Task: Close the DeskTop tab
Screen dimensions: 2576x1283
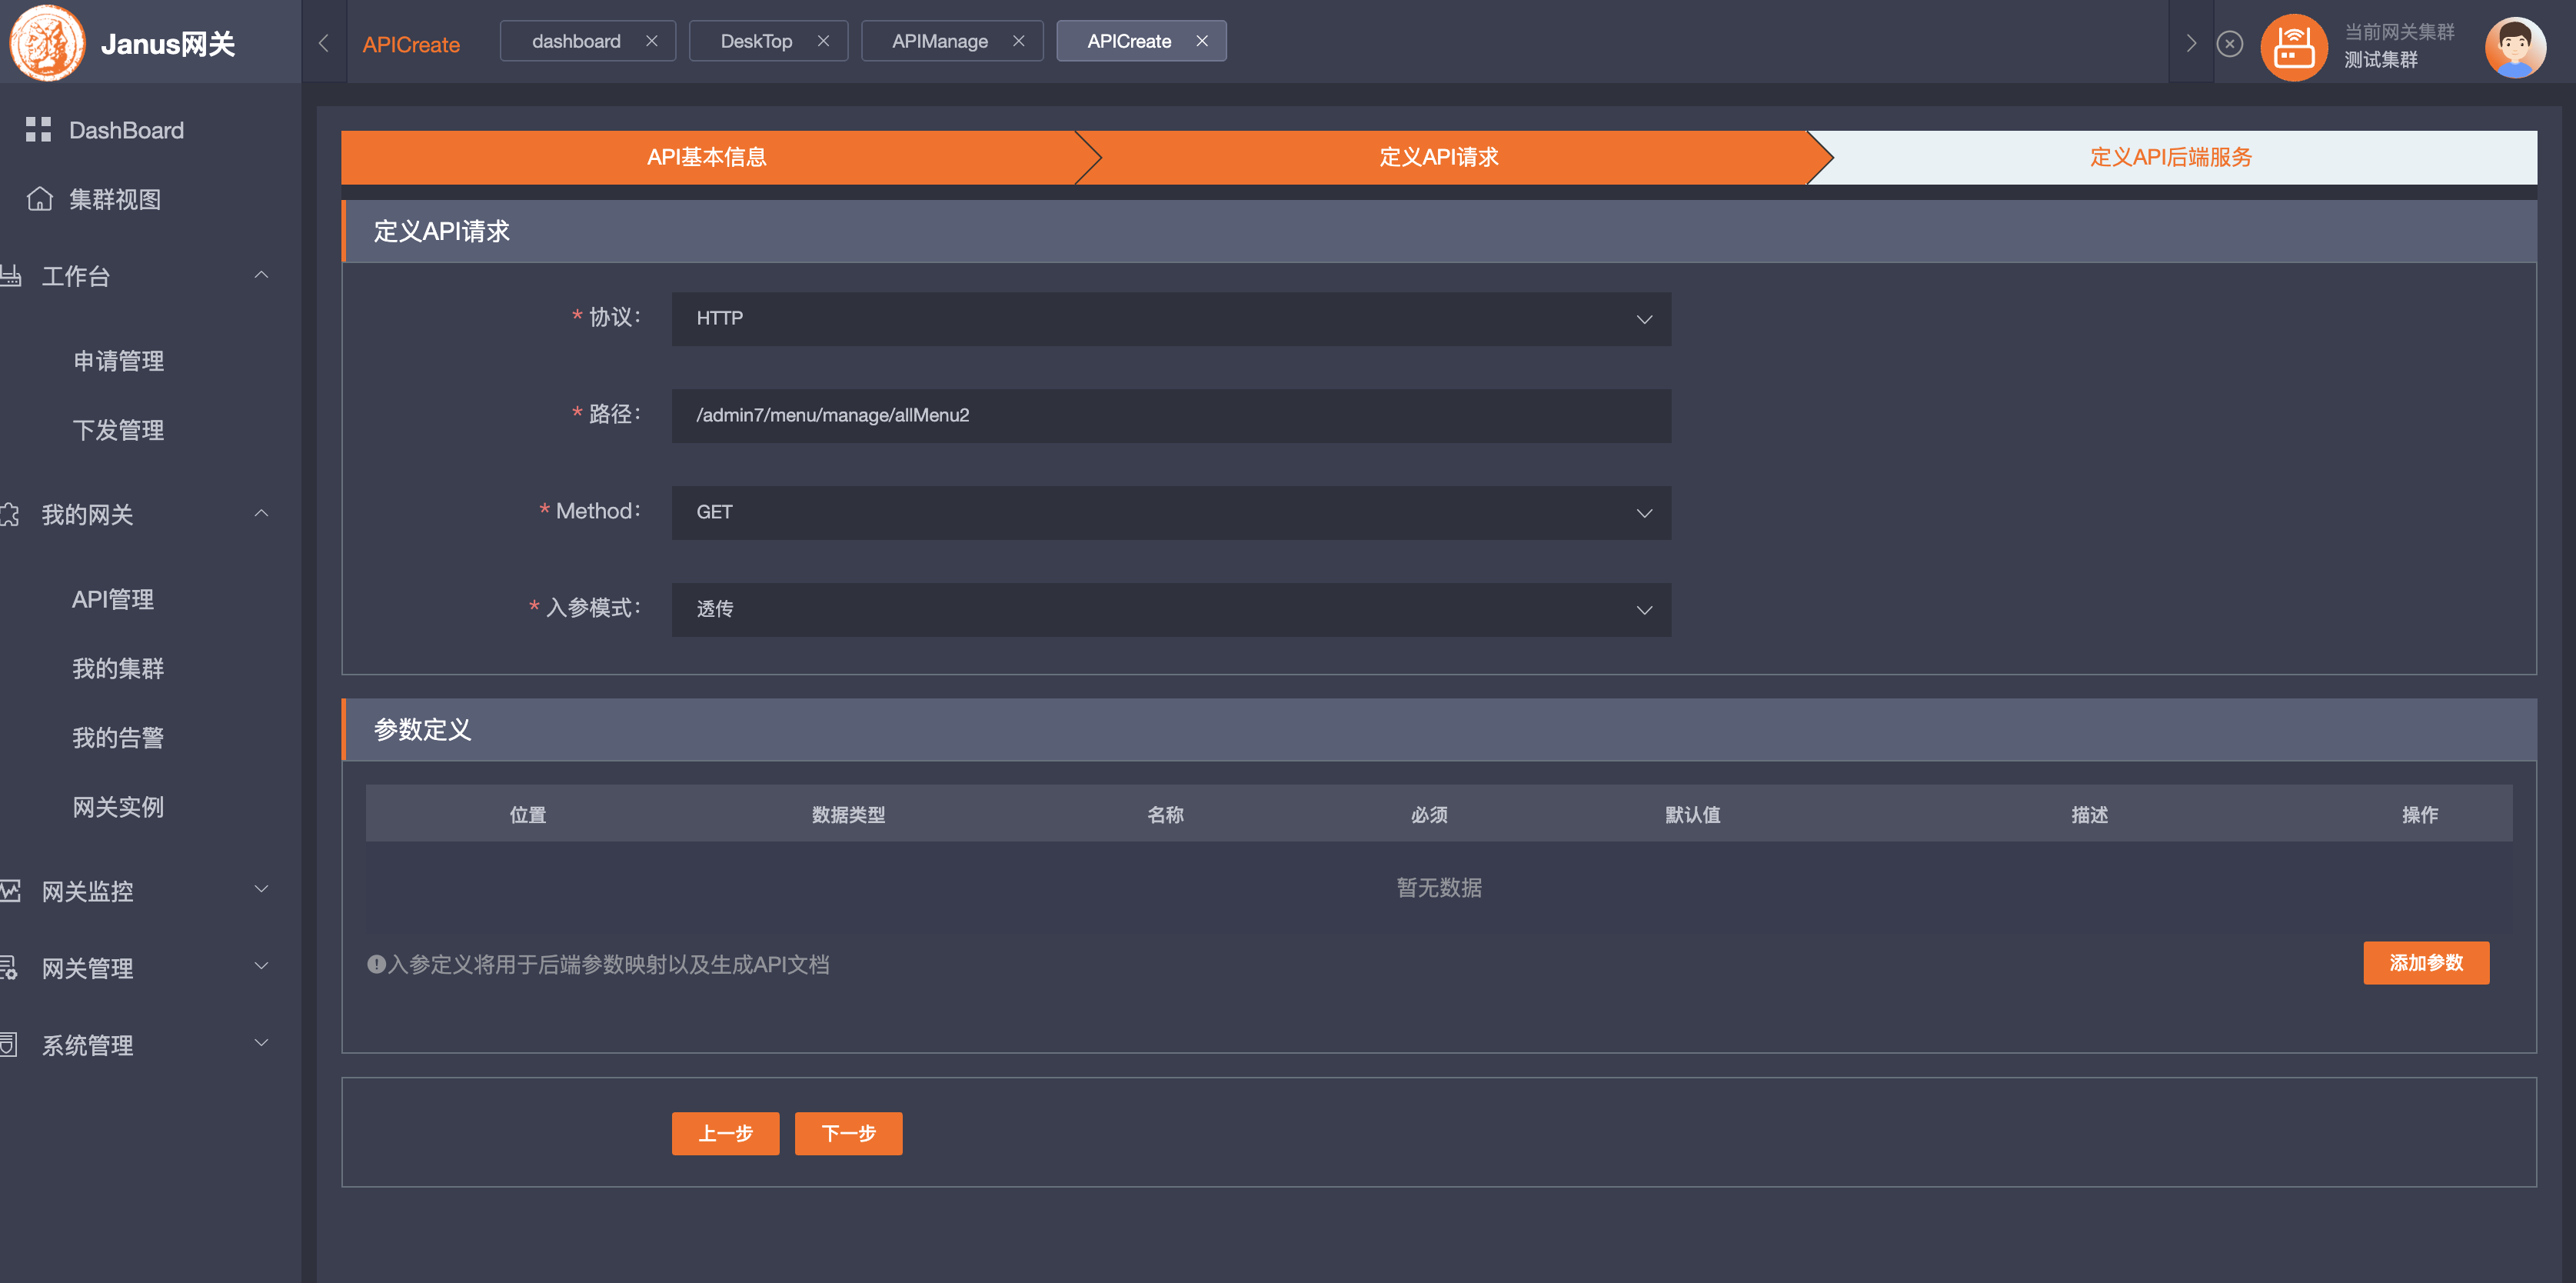Action: 823,41
